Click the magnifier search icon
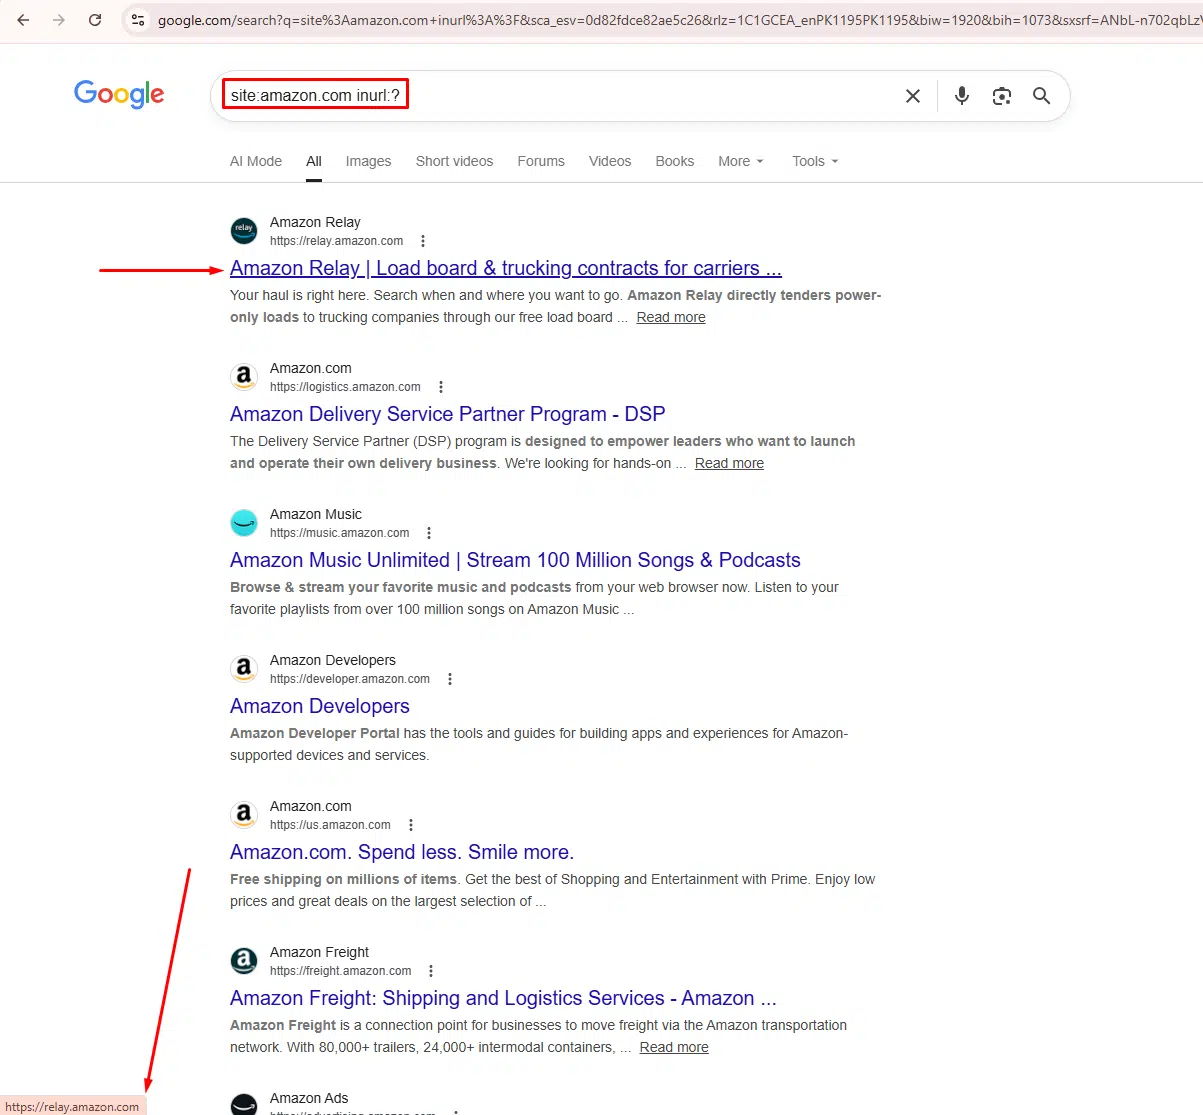 (1042, 96)
